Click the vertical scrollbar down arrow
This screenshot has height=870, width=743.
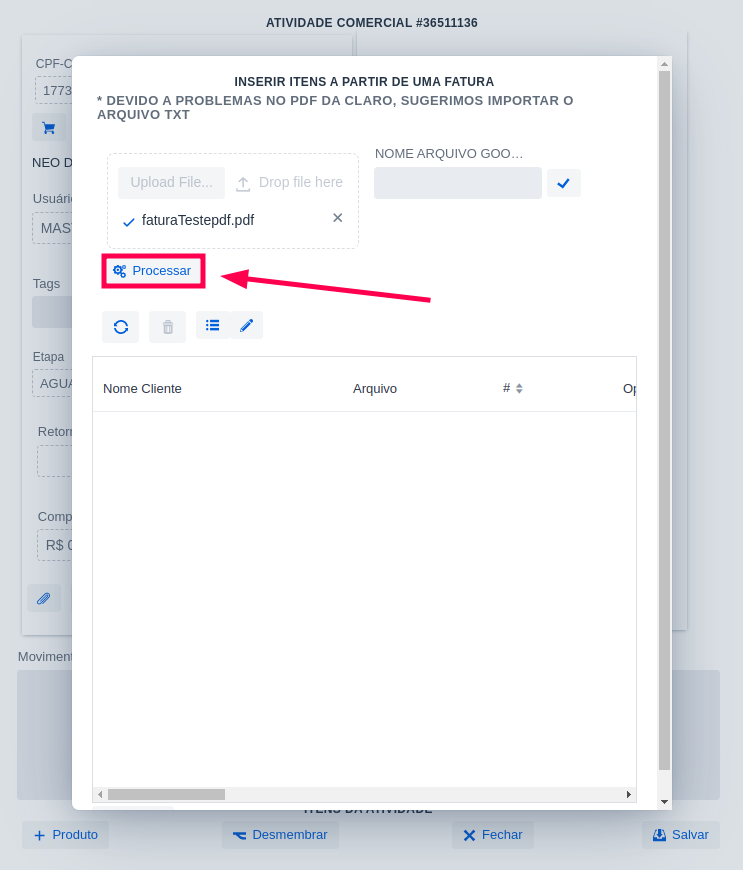pos(664,801)
